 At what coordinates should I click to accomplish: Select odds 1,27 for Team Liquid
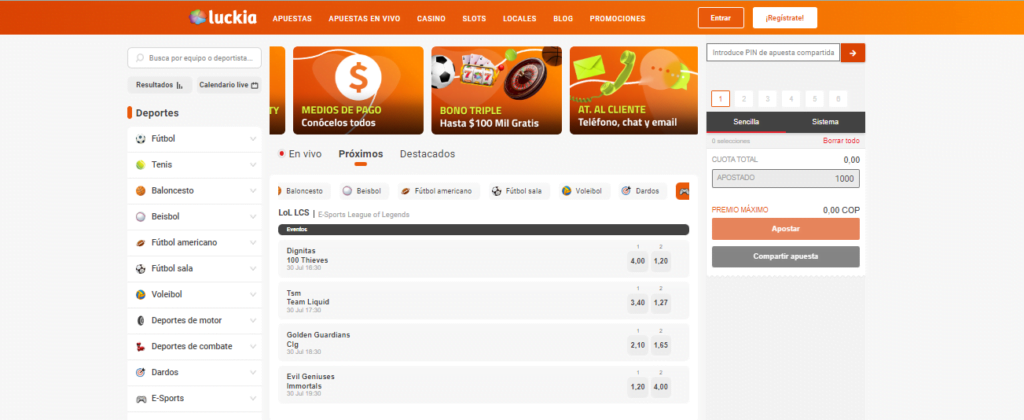[661, 302]
